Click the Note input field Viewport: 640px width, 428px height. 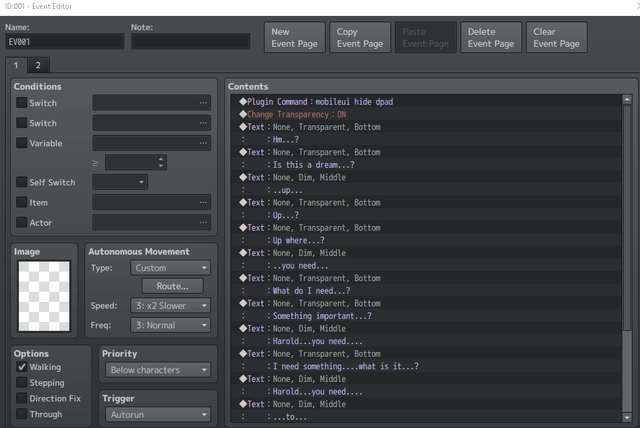(191, 42)
